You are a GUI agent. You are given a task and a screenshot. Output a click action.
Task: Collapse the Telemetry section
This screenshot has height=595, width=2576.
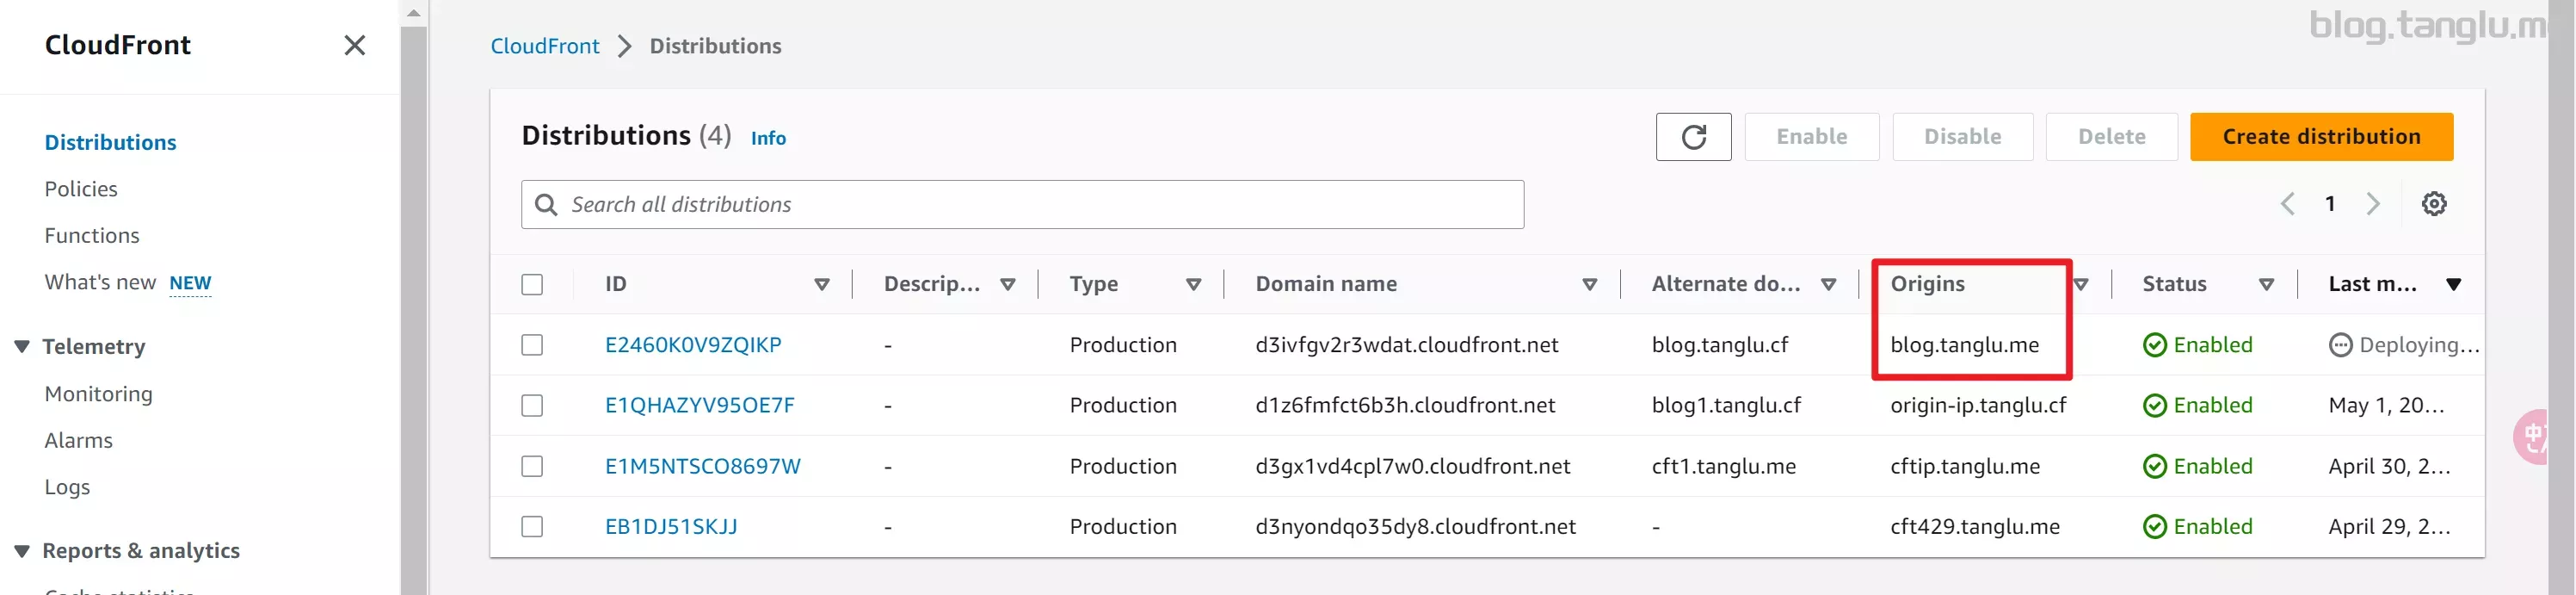coord(22,347)
